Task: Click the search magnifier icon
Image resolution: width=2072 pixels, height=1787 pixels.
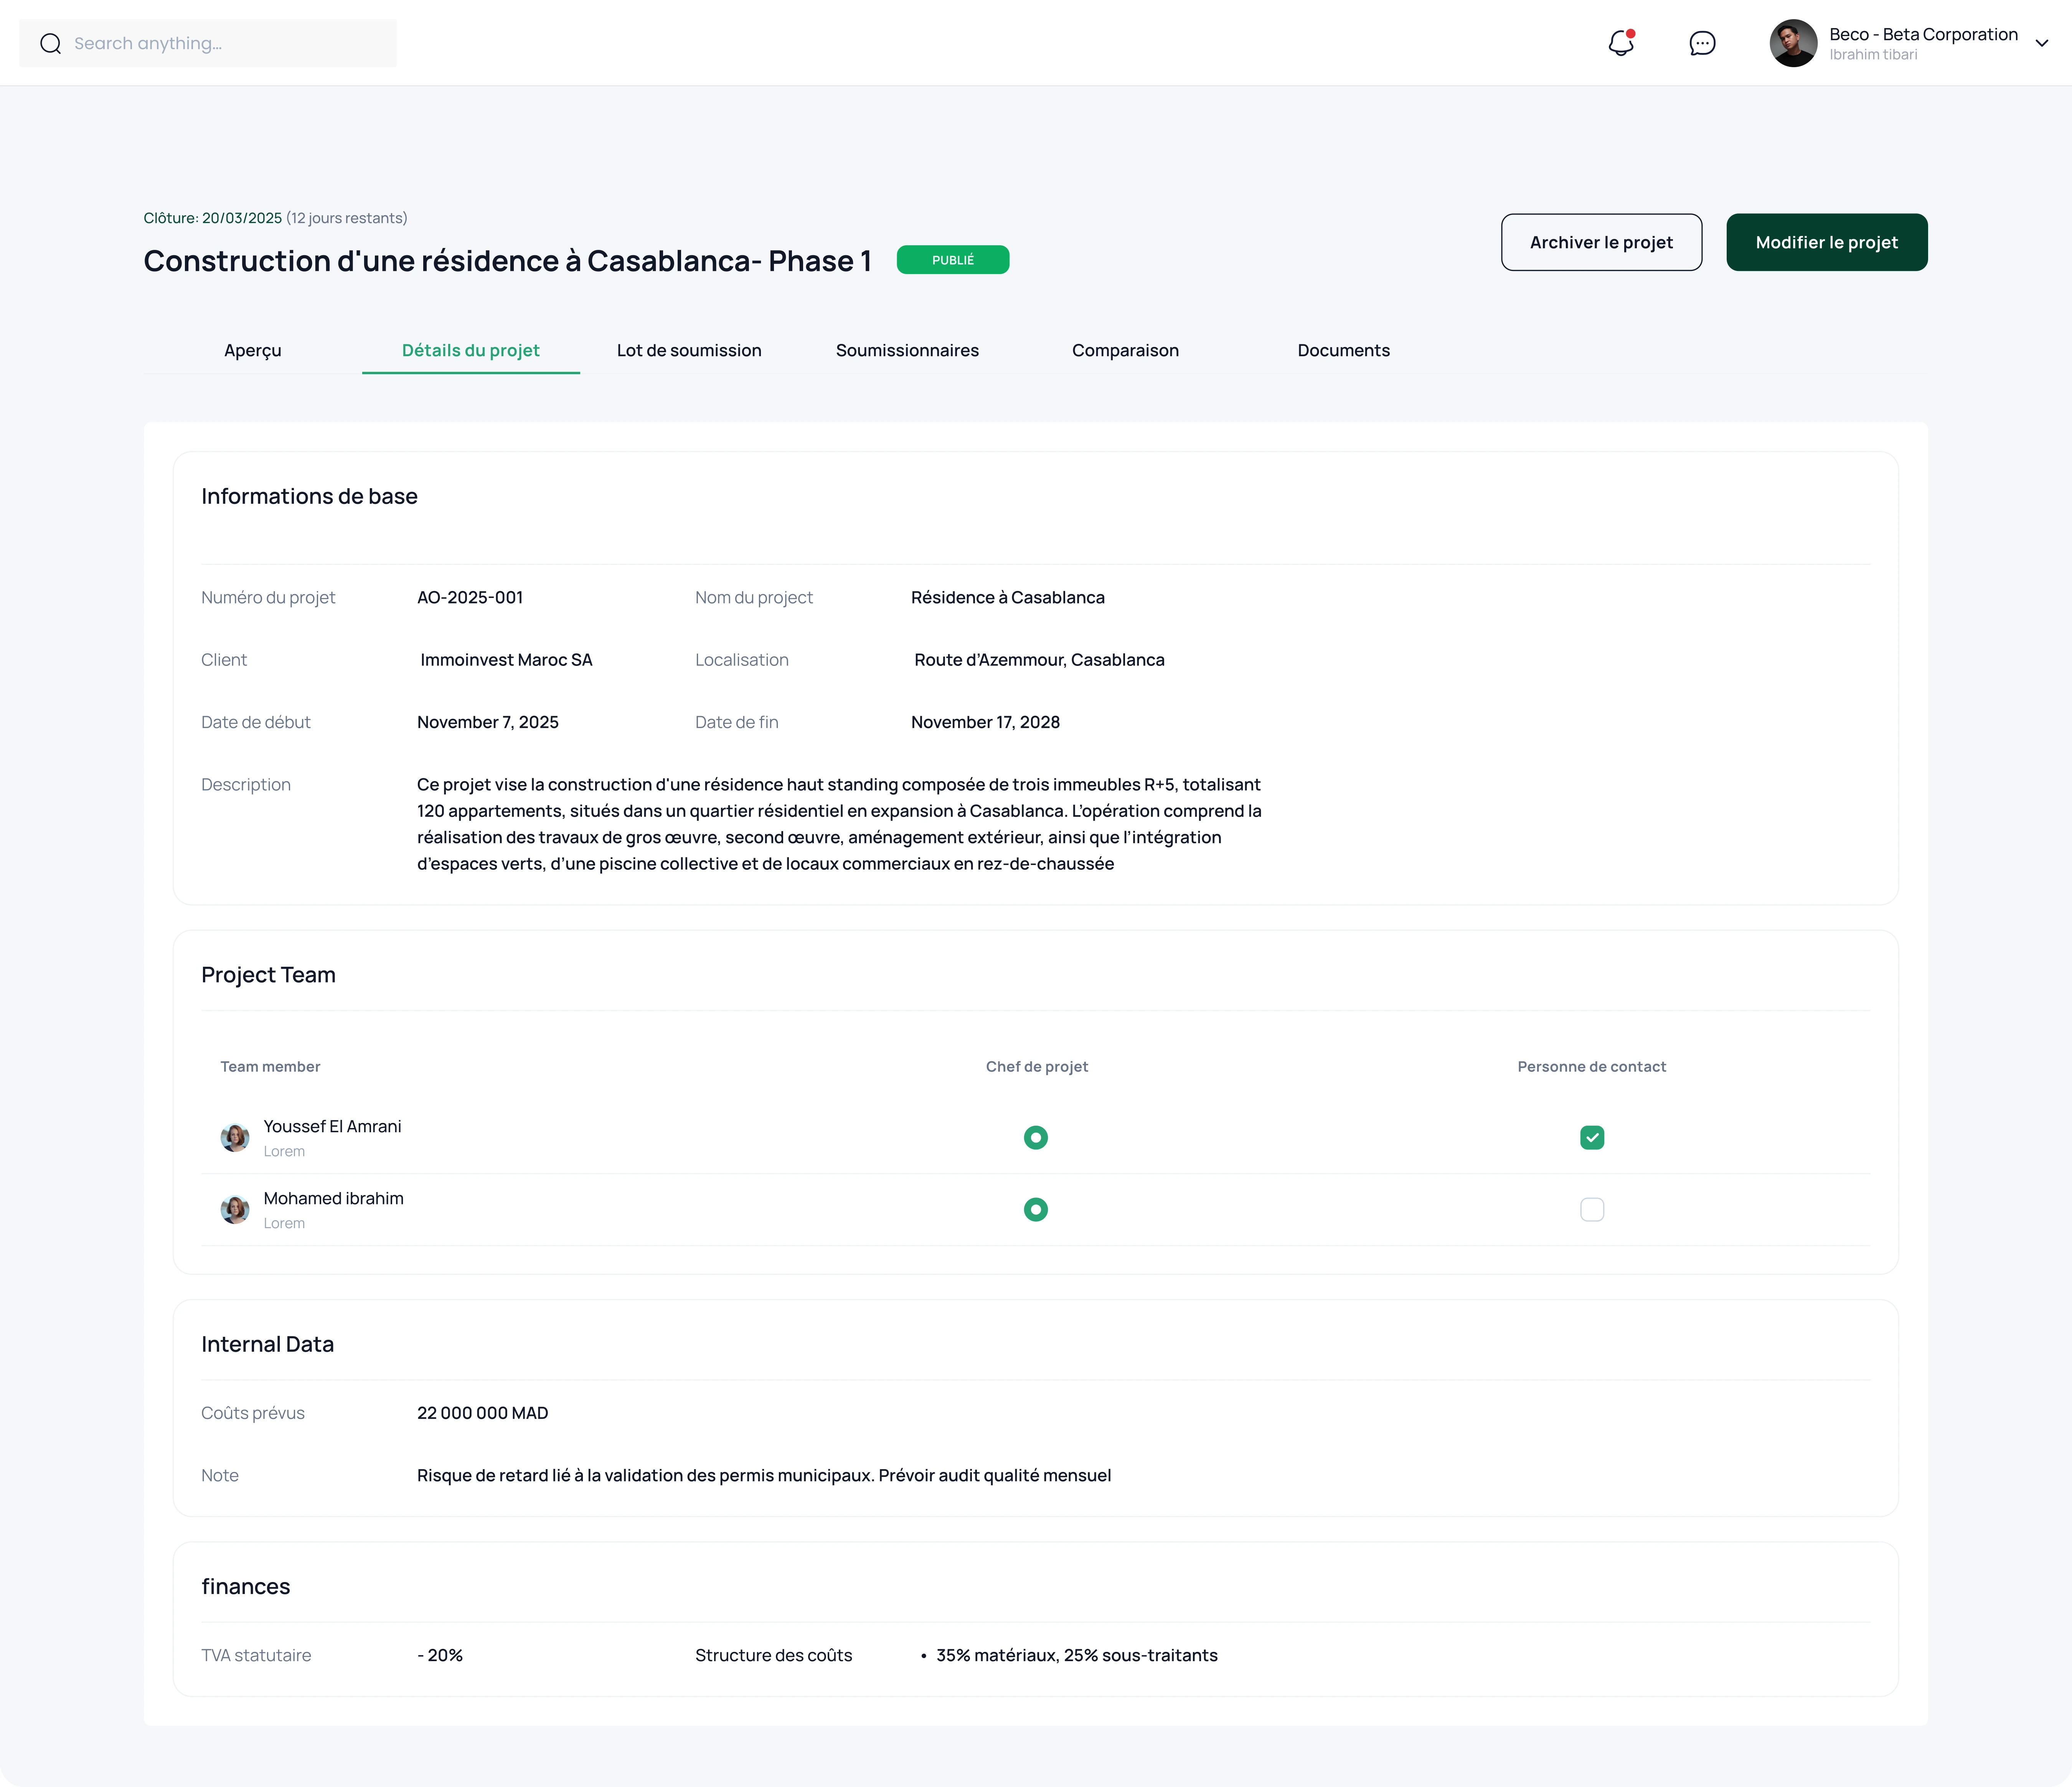Action: (51, 43)
